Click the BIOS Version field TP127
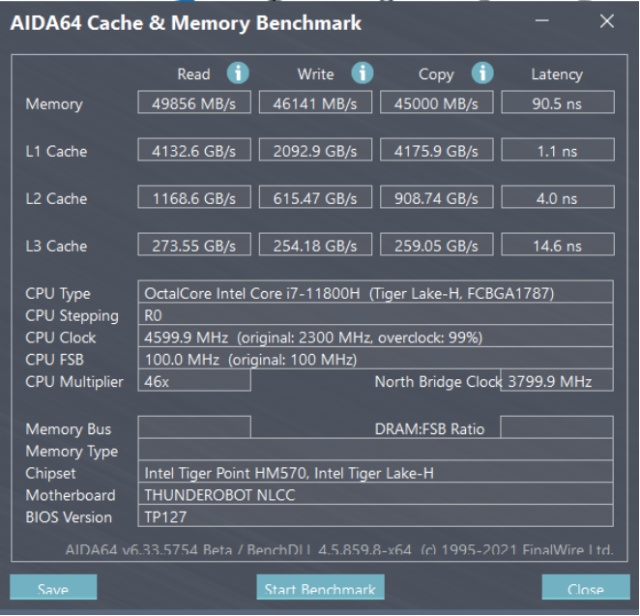 pos(375,517)
